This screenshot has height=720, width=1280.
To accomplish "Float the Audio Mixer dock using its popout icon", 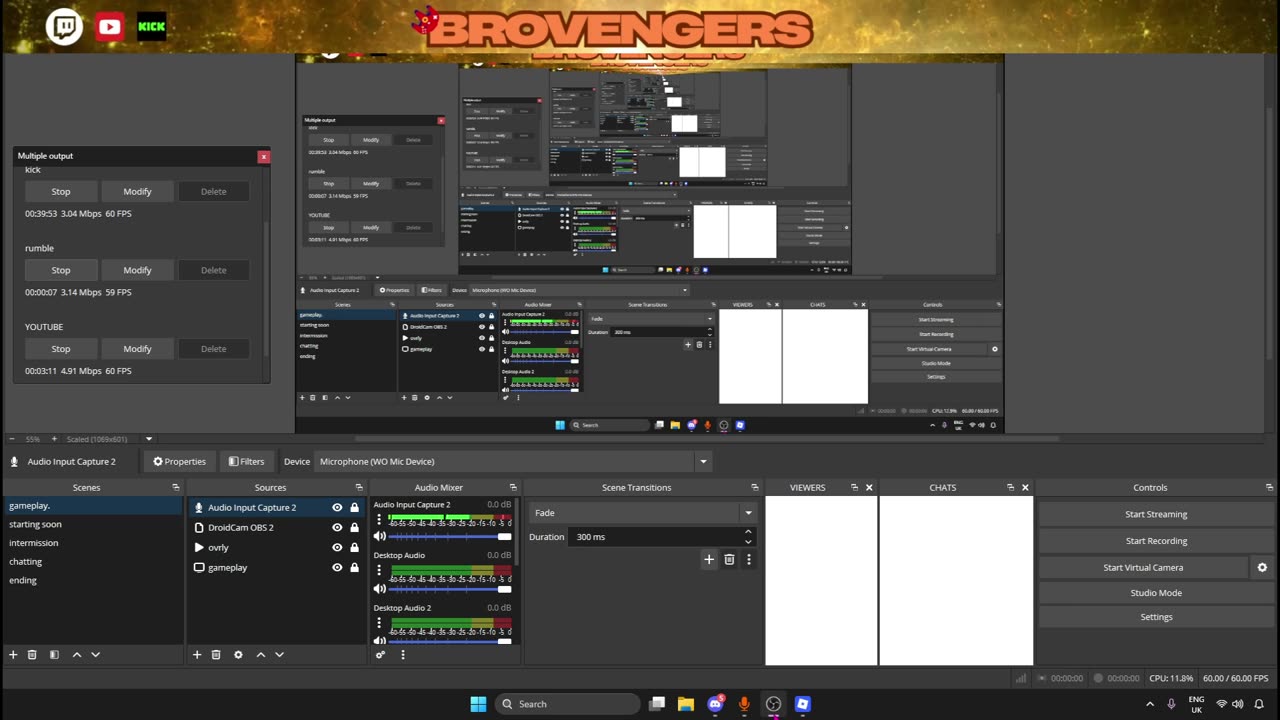I will pos(513,488).
